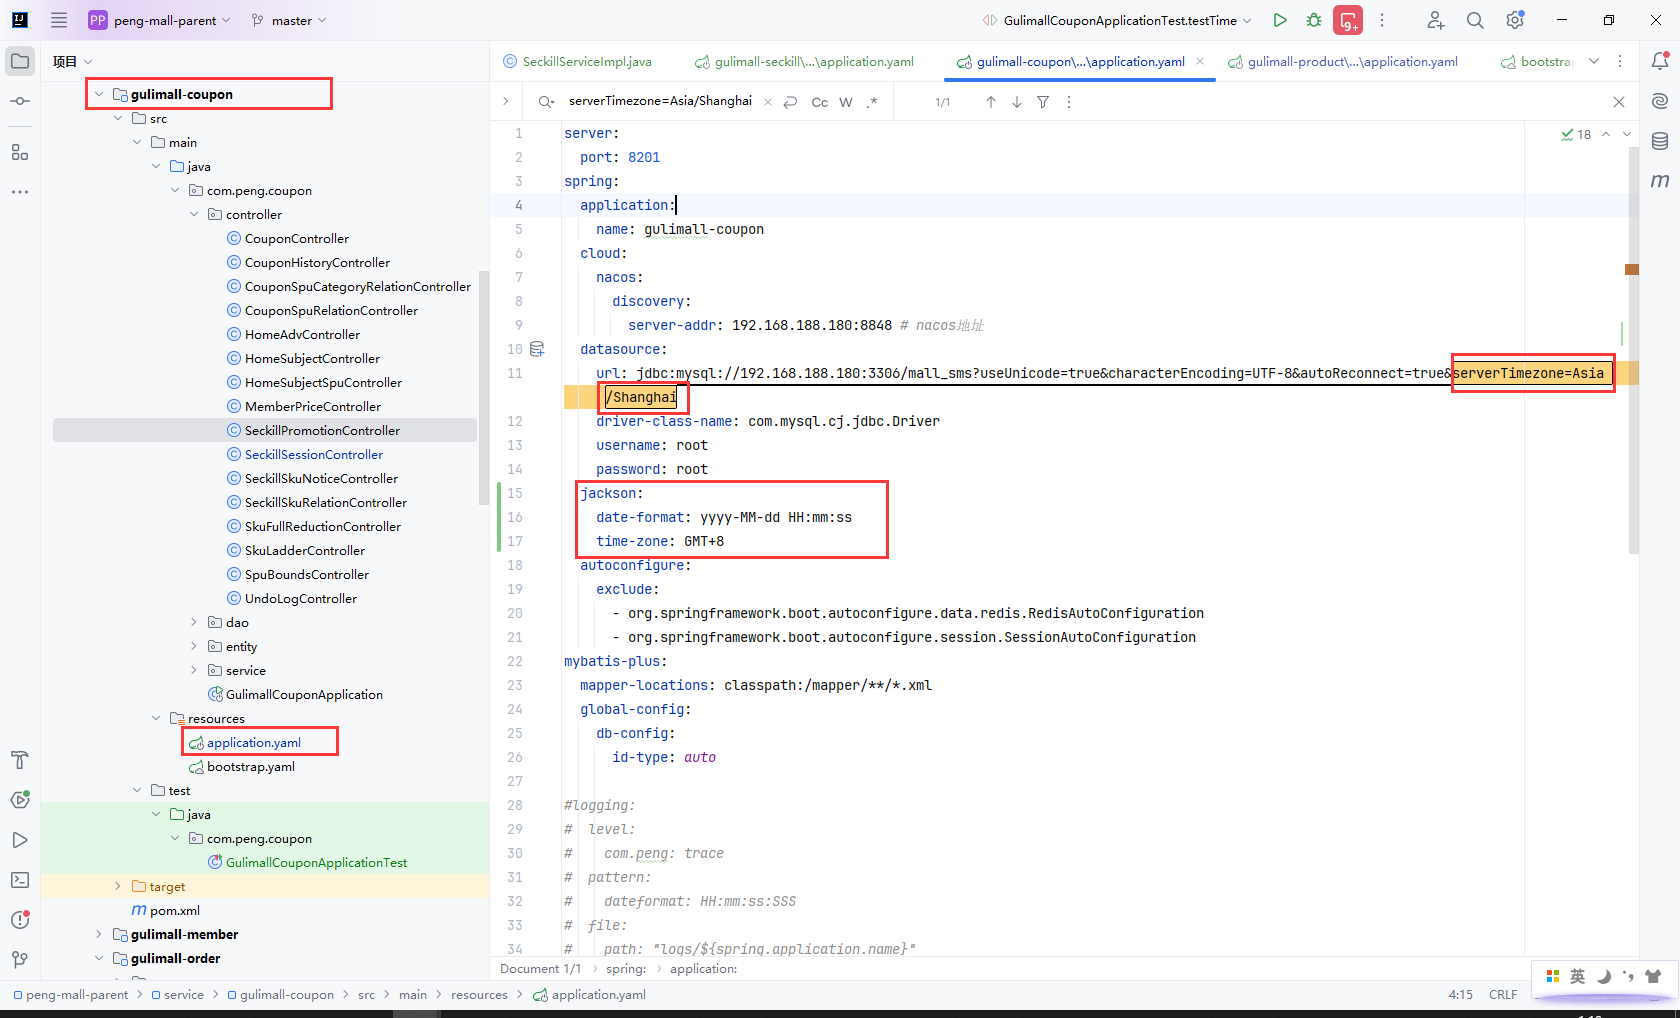The image size is (1680, 1018).
Task: Click the red stop/rerun button
Action: tap(1348, 20)
